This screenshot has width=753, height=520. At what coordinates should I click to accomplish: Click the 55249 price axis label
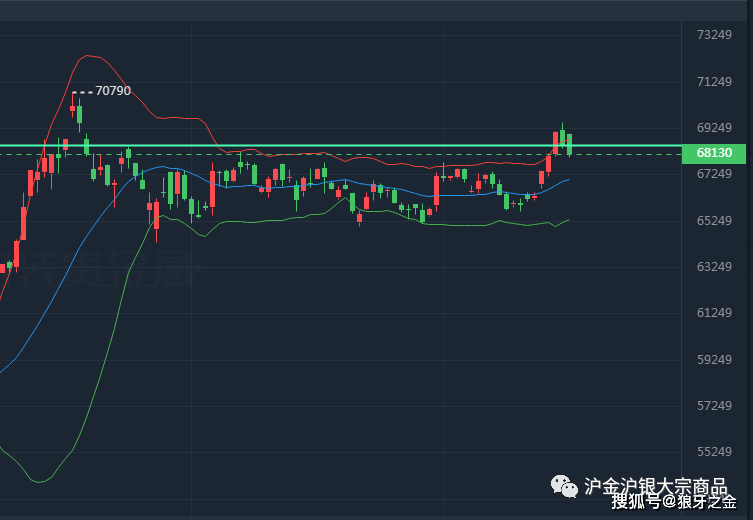[714, 452]
